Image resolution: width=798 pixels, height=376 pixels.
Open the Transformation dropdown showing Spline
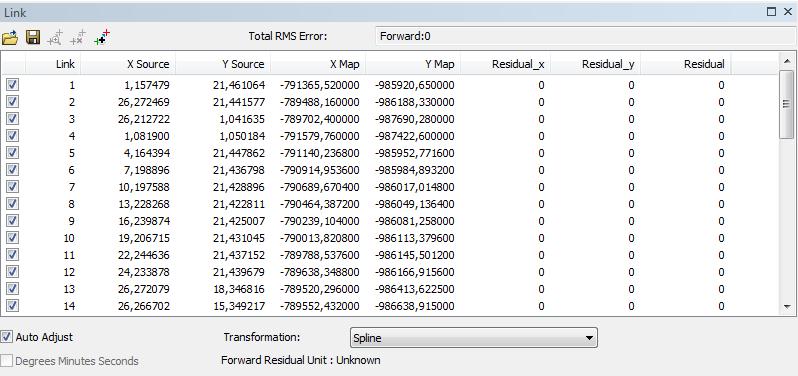[474, 338]
